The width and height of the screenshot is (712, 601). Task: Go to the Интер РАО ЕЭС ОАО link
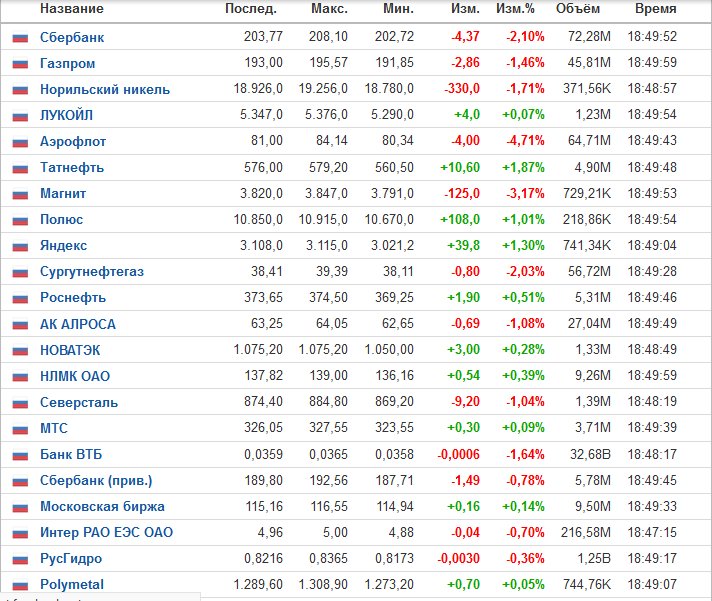[x=106, y=532]
